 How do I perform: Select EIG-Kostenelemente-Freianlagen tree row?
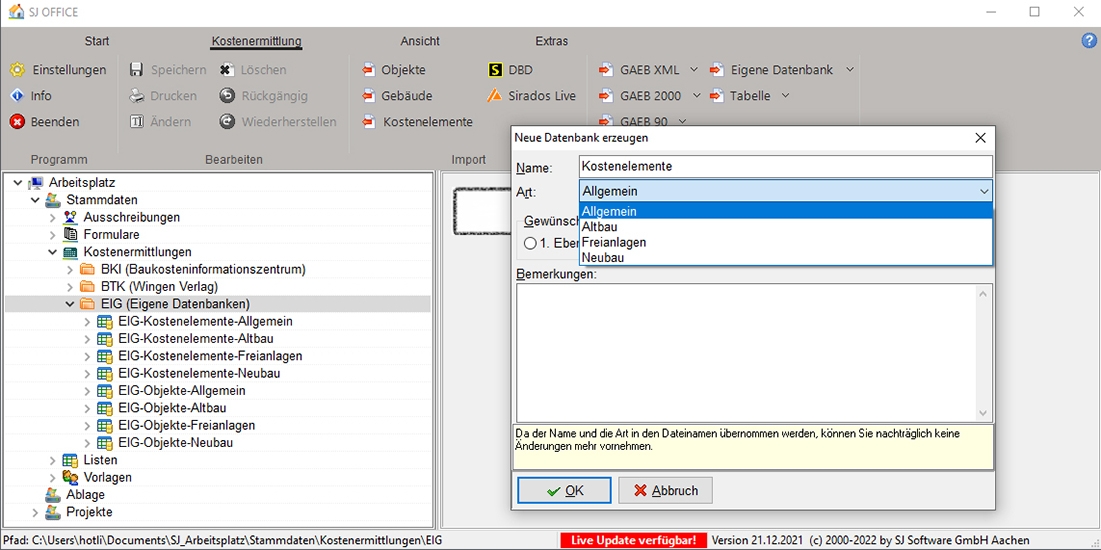point(211,355)
